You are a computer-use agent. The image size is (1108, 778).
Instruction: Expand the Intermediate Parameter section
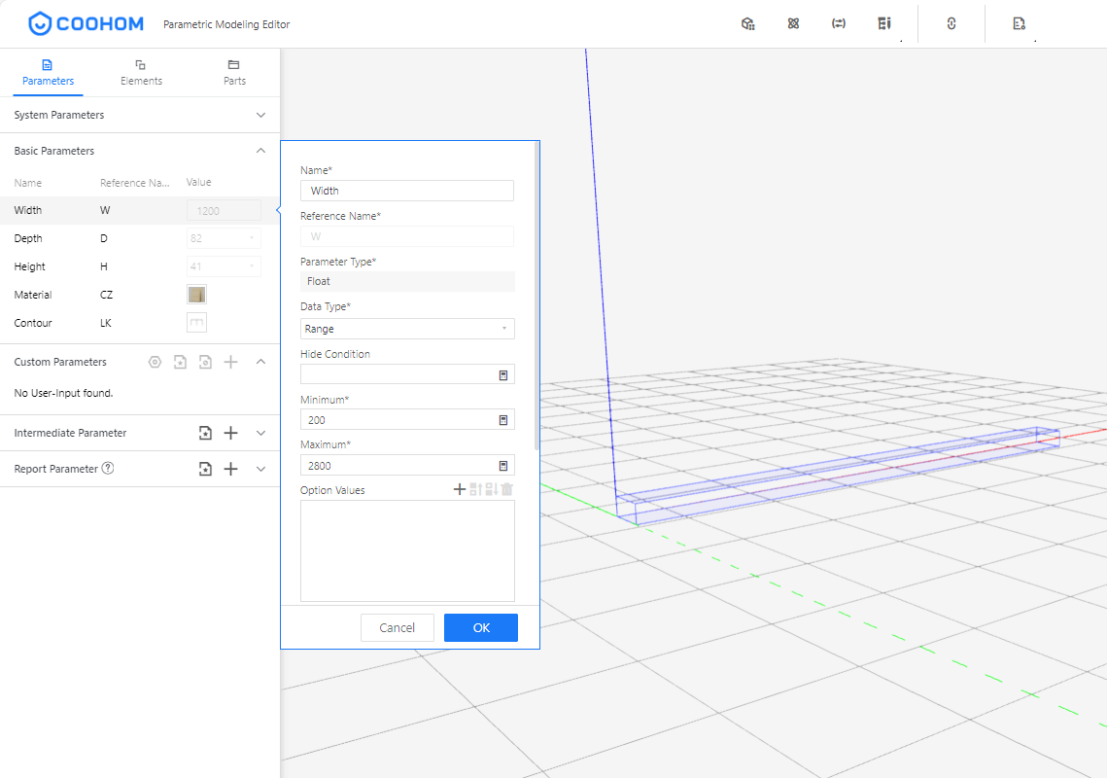pyautogui.click(x=261, y=433)
